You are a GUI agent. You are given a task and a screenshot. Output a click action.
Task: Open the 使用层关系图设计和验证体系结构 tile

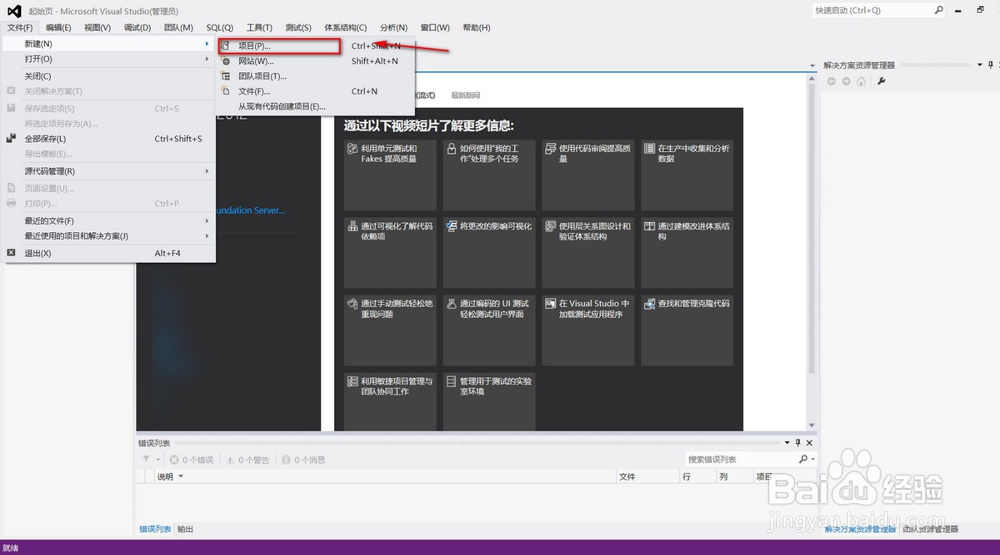[x=588, y=253]
